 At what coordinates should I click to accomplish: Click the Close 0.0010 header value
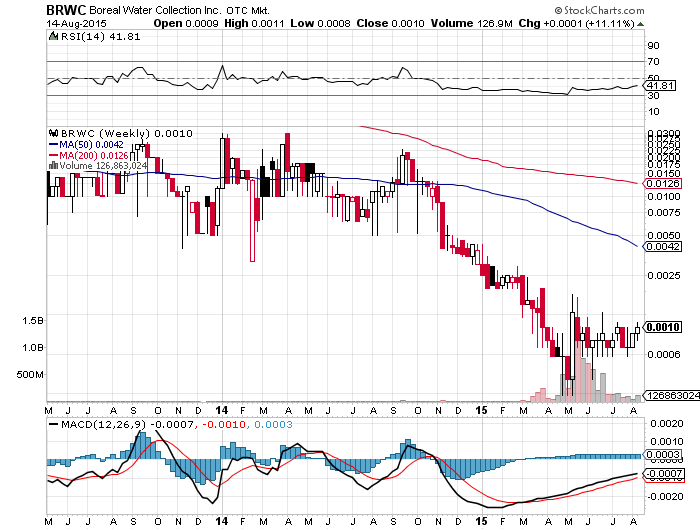pos(390,23)
